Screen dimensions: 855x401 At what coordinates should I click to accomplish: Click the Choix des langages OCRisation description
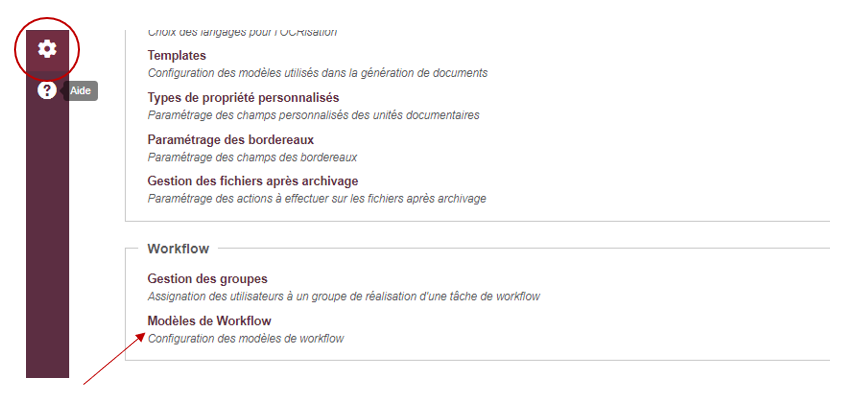(242, 32)
